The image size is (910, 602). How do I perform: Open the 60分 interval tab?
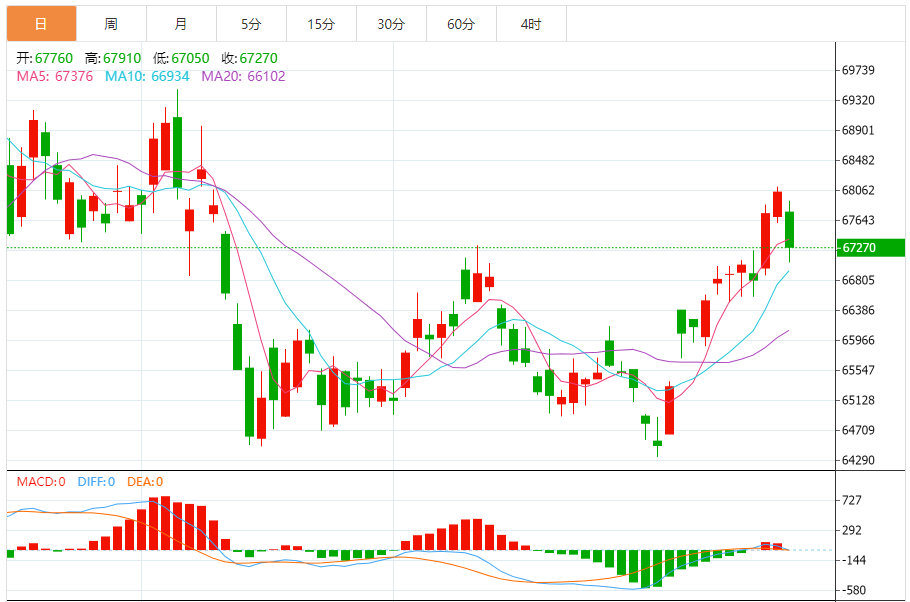click(x=461, y=24)
